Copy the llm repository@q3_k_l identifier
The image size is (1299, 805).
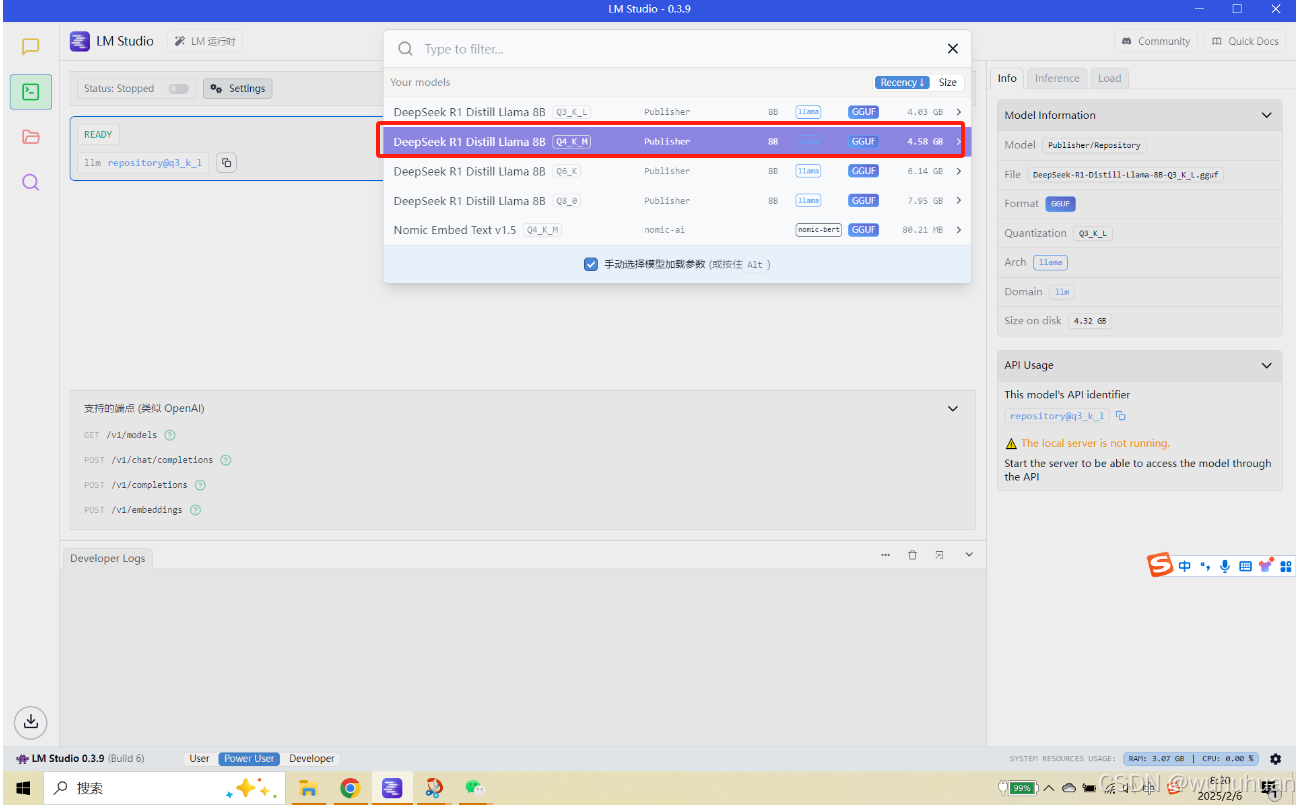click(226, 162)
